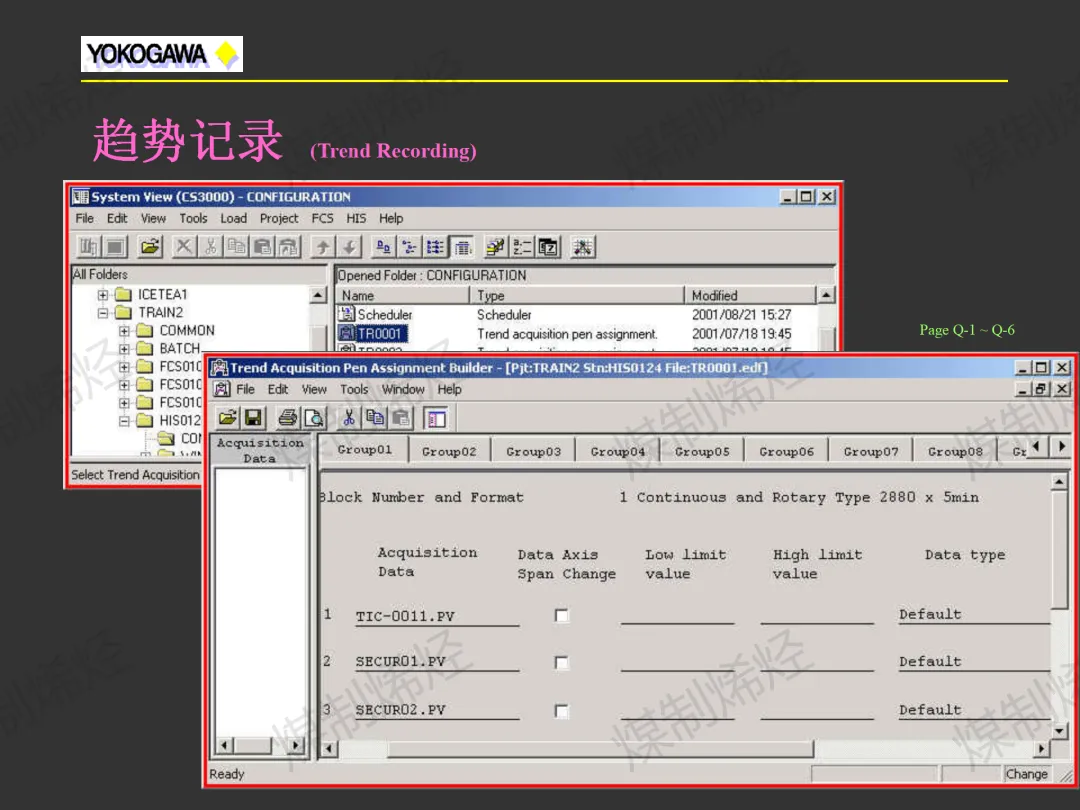Click the Paste icon in System View toolbar
Viewport: 1080px width, 810px height.
[x=262, y=247]
